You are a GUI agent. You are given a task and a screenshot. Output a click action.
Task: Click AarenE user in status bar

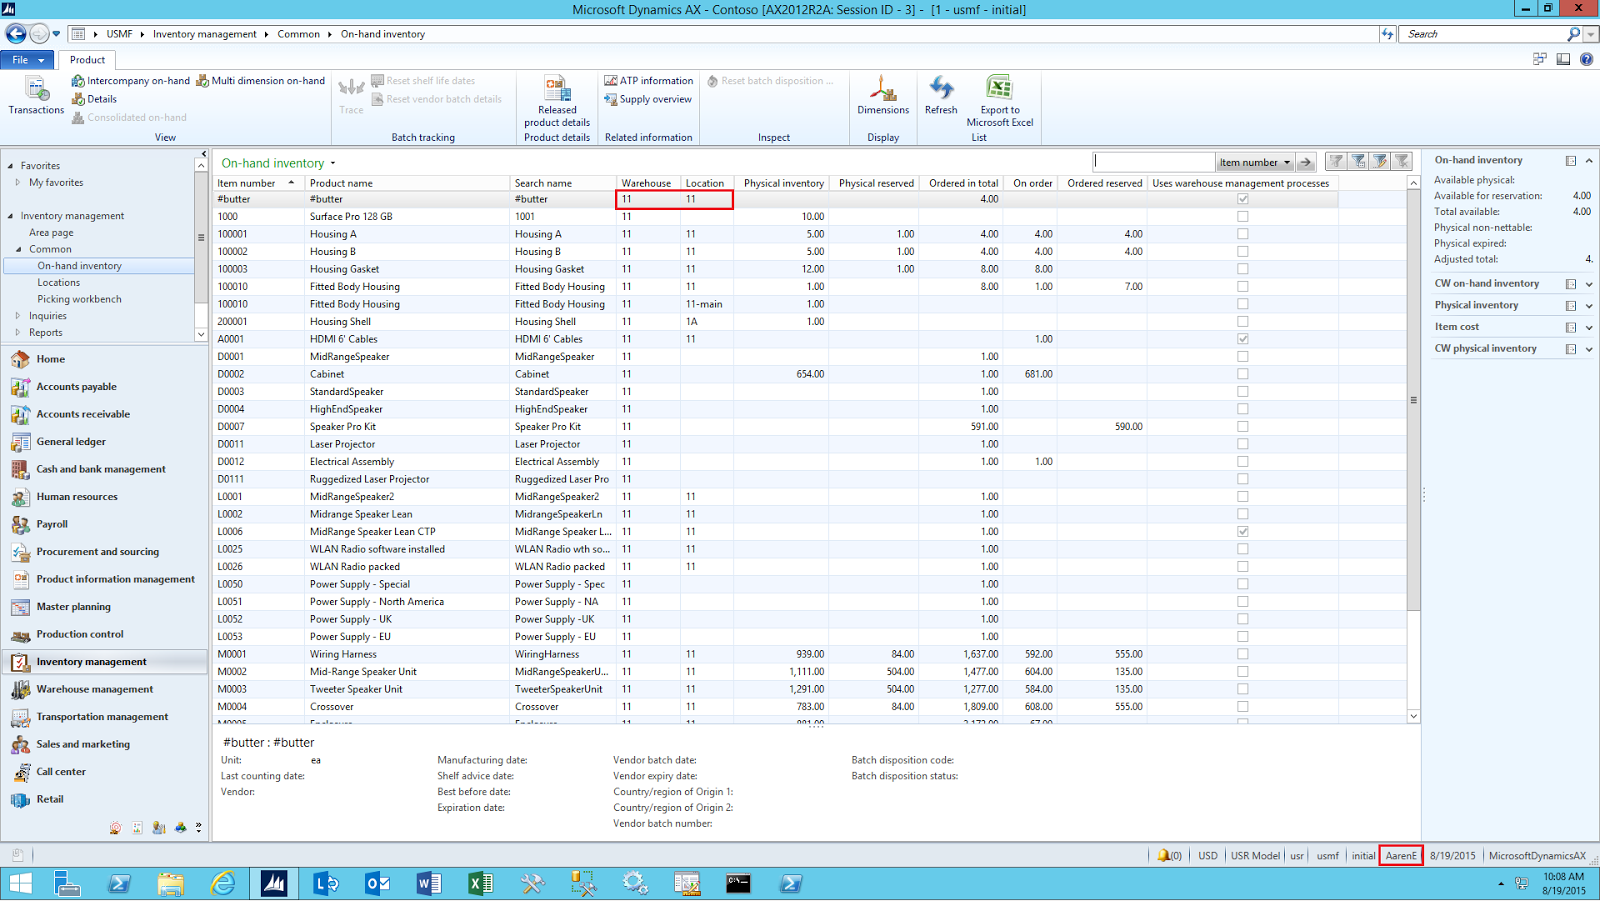click(x=1401, y=856)
